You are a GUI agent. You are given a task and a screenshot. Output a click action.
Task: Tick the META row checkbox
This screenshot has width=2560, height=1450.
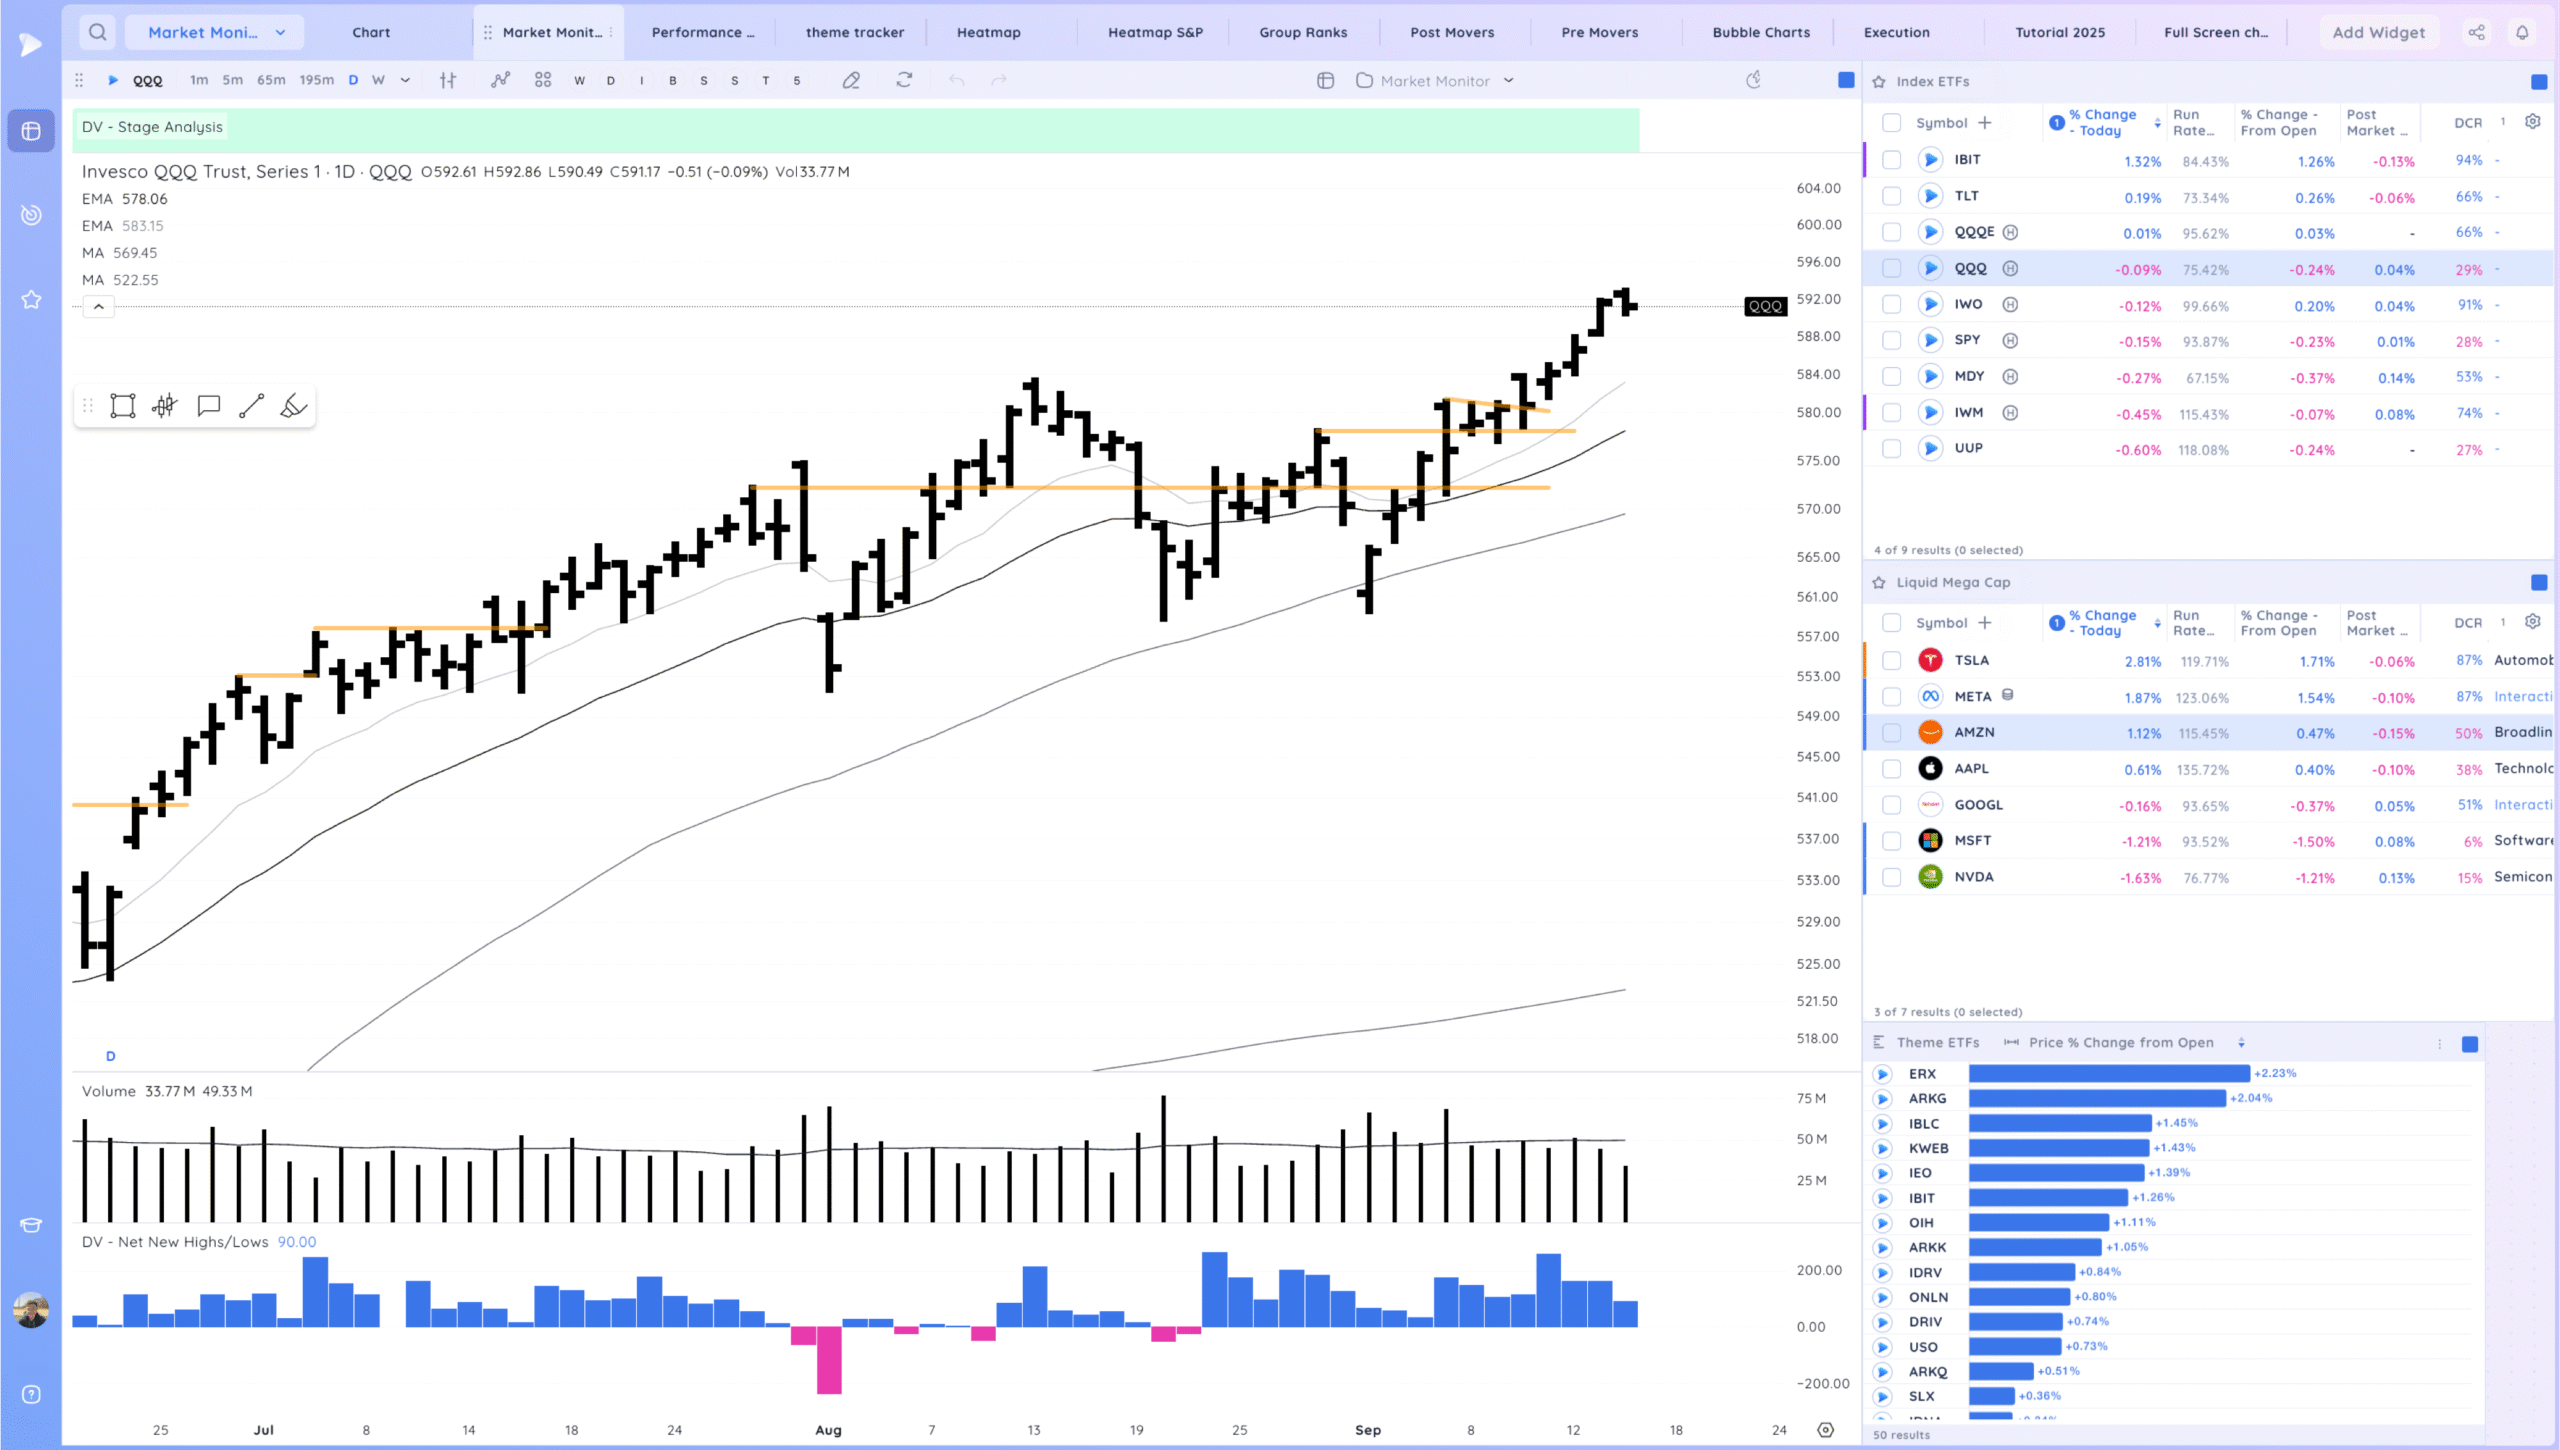(1891, 696)
